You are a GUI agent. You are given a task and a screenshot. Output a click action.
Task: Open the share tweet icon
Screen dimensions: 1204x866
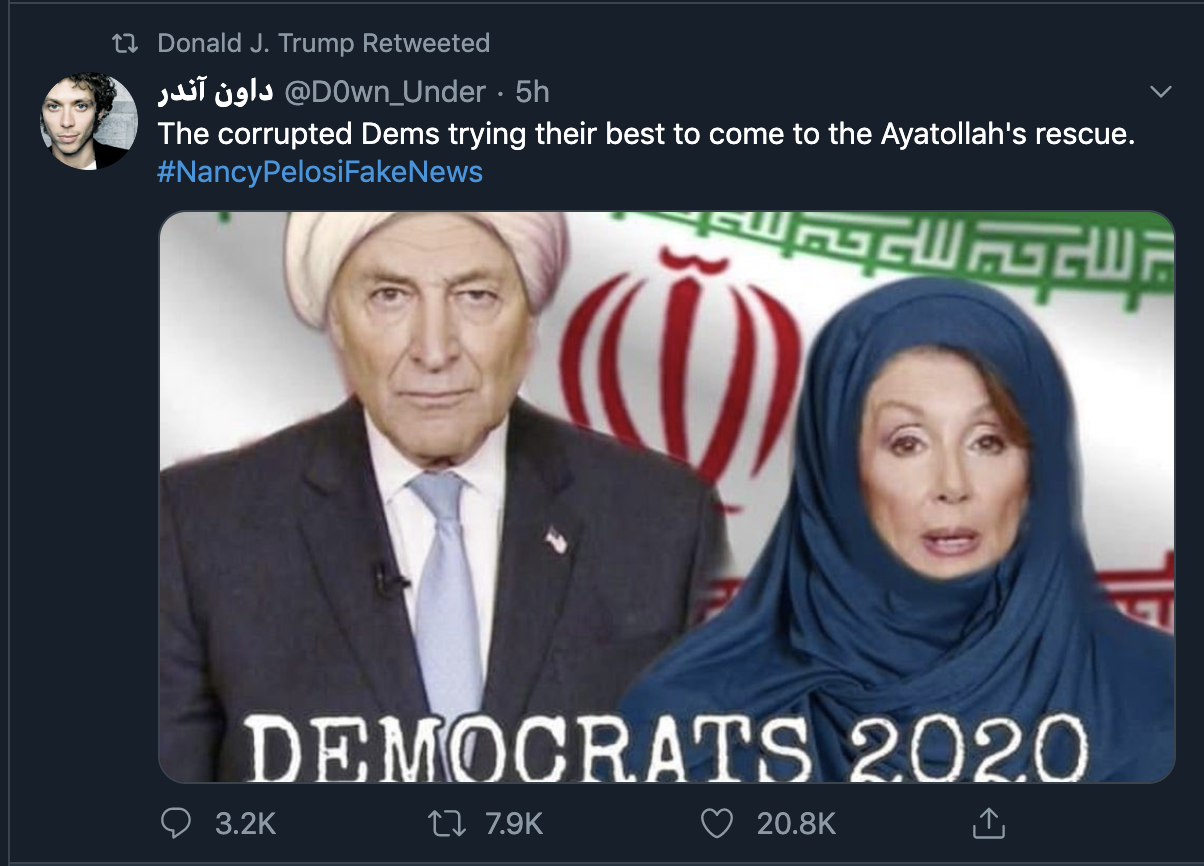[x=987, y=823]
